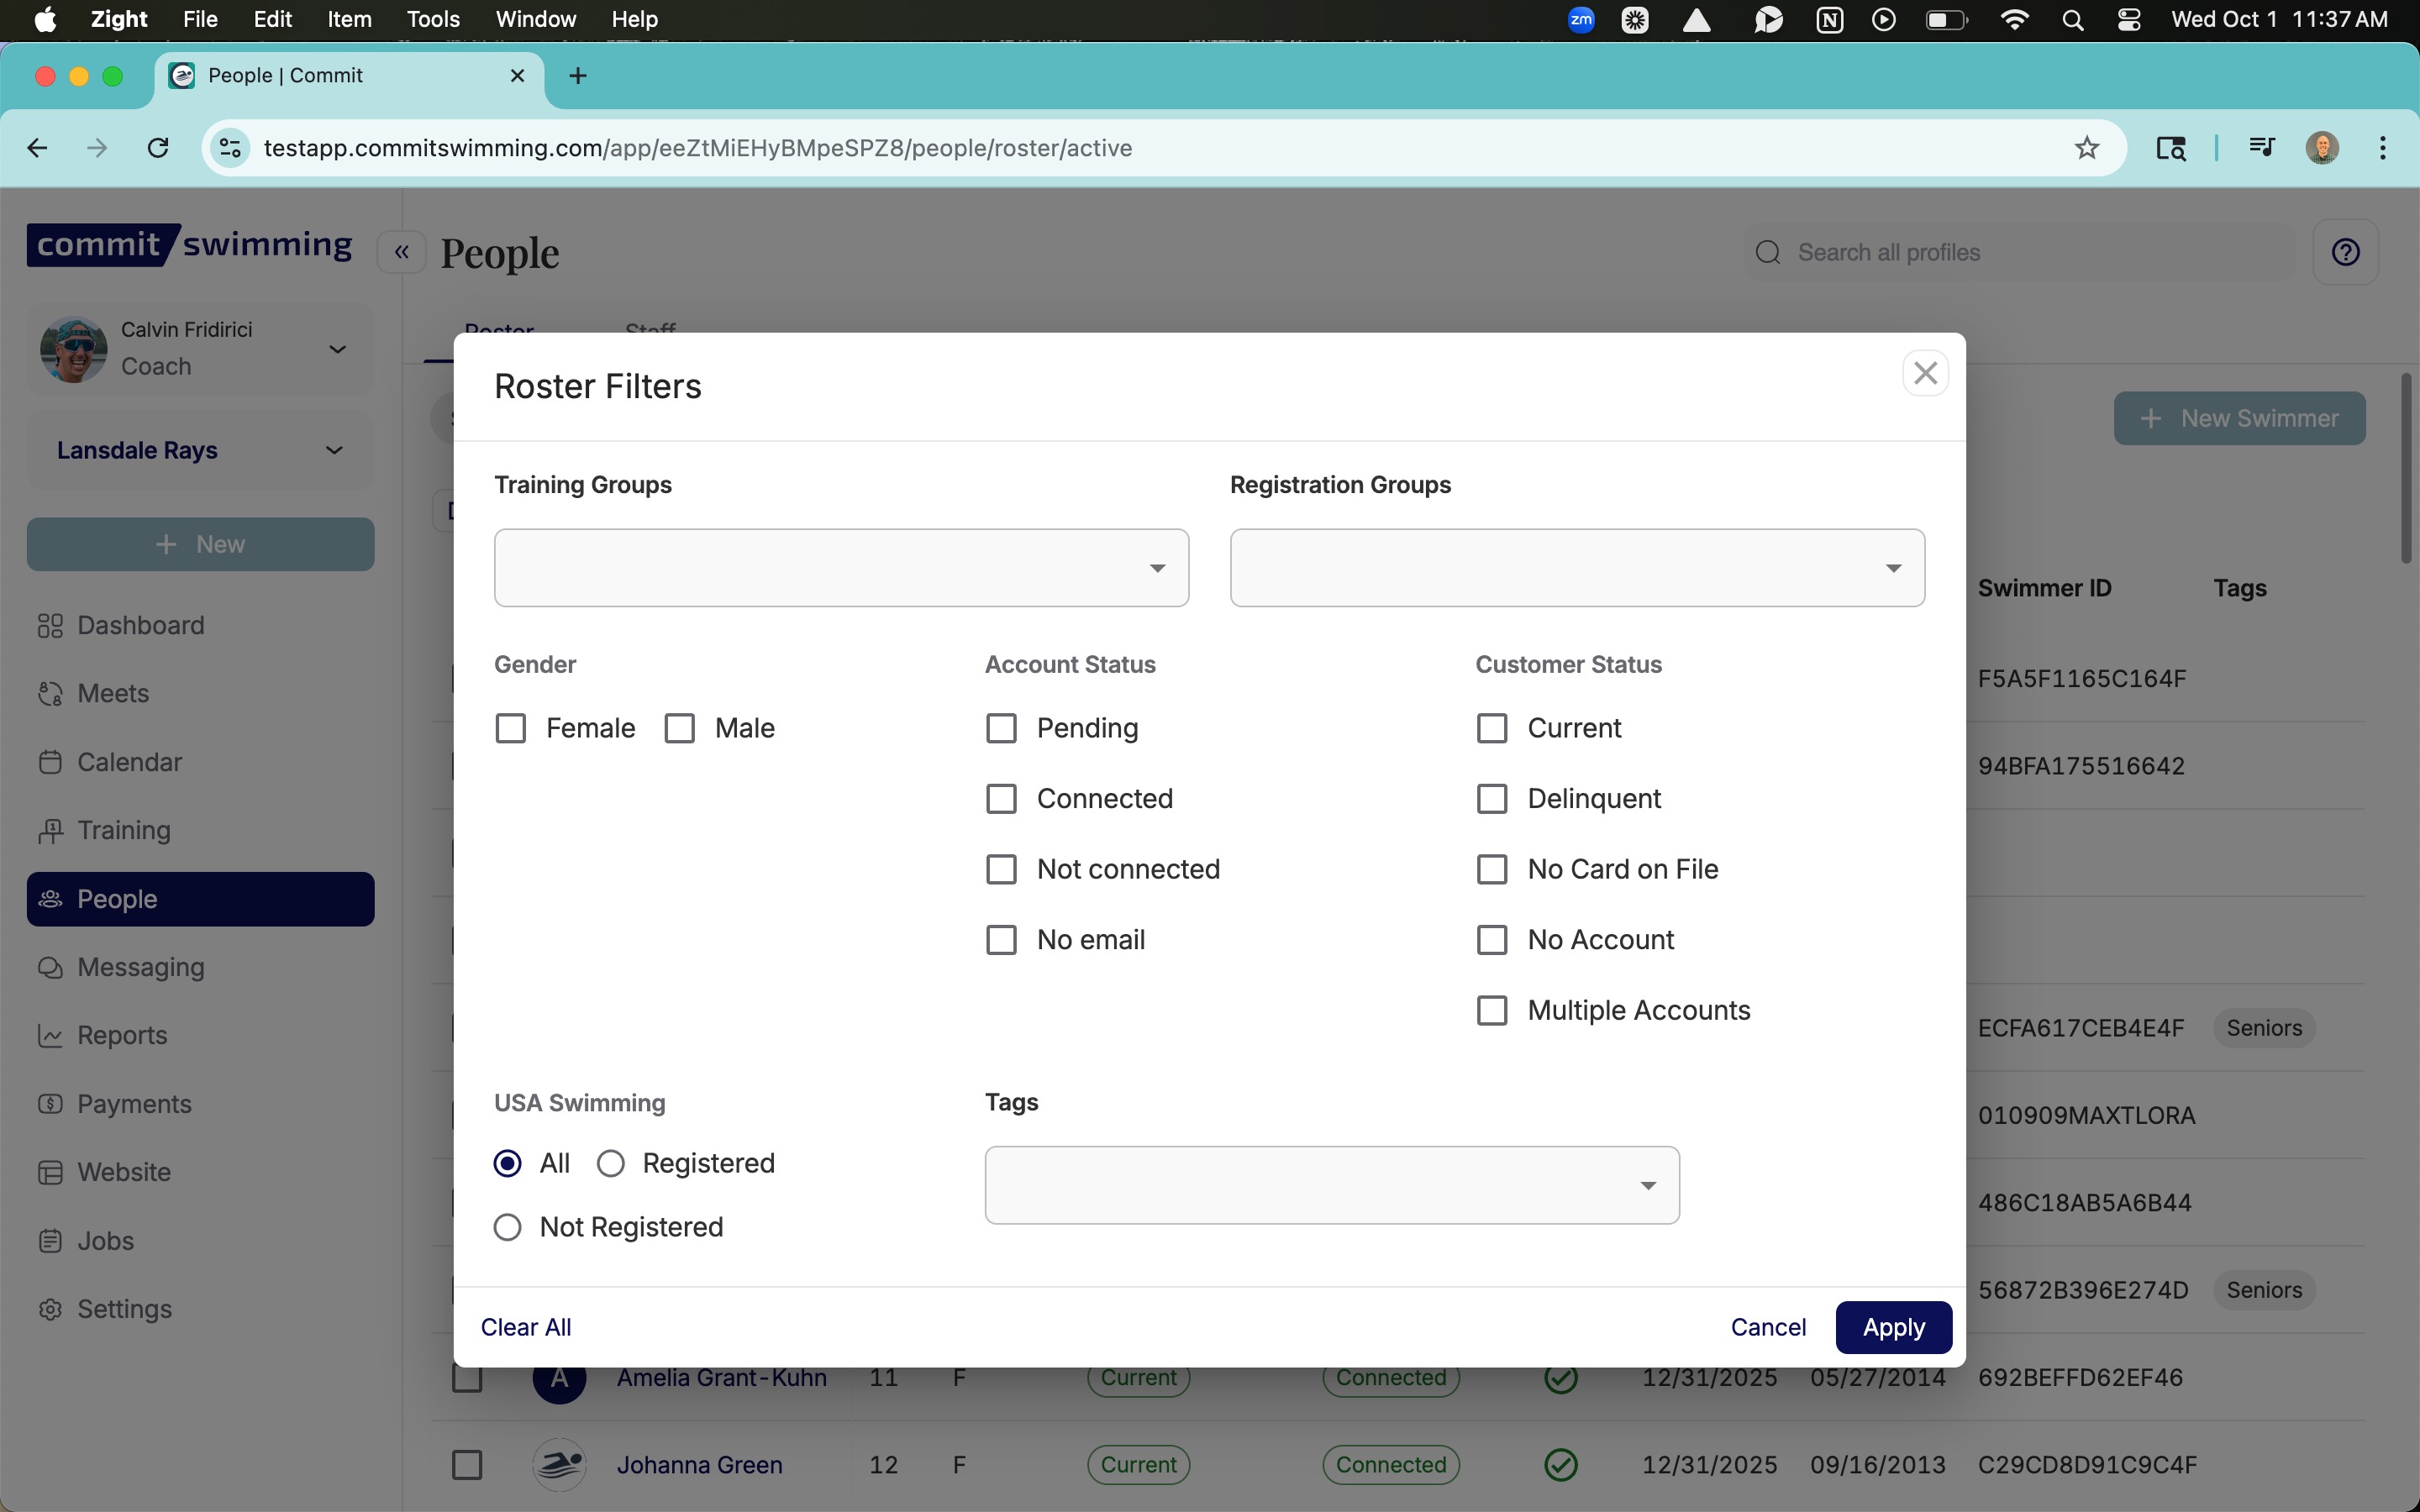Click Chrome three-dot menu icon
Screen dimensions: 2420x1512
pyautogui.click(x=2383, y=148)
